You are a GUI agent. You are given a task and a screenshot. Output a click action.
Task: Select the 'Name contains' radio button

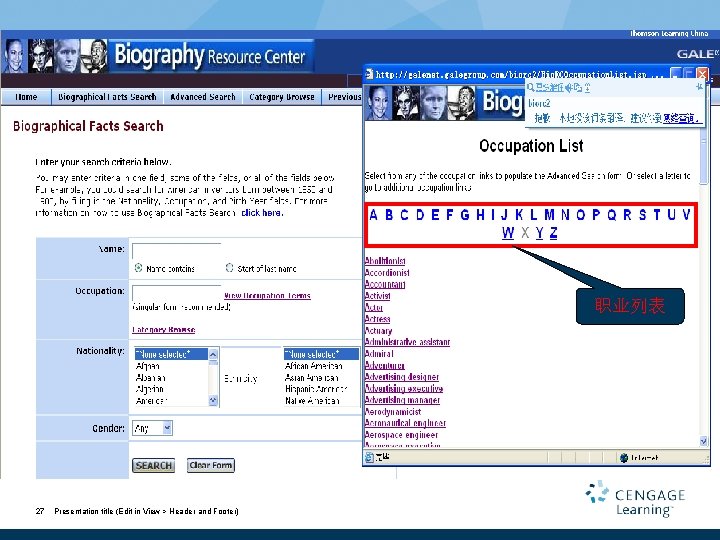[x=138, y=268]
